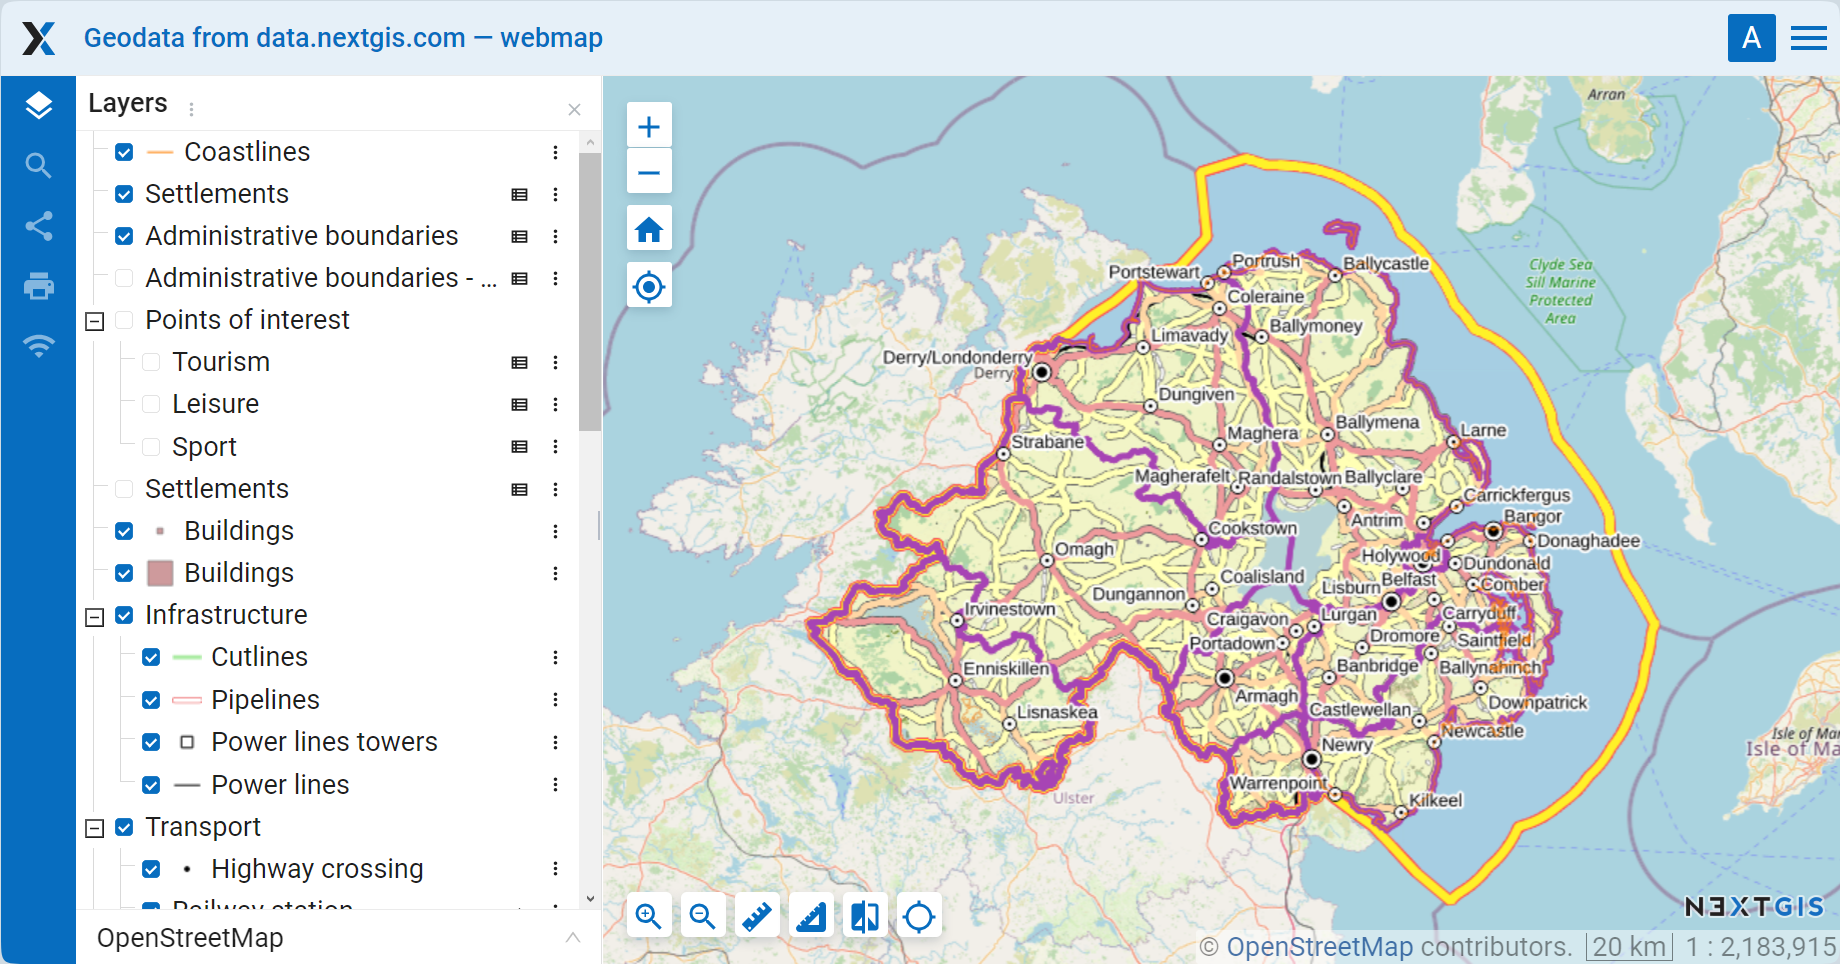Screen dimensions: 1840x964
Task: Click the print map icon
Action: [x=38, y=287]
